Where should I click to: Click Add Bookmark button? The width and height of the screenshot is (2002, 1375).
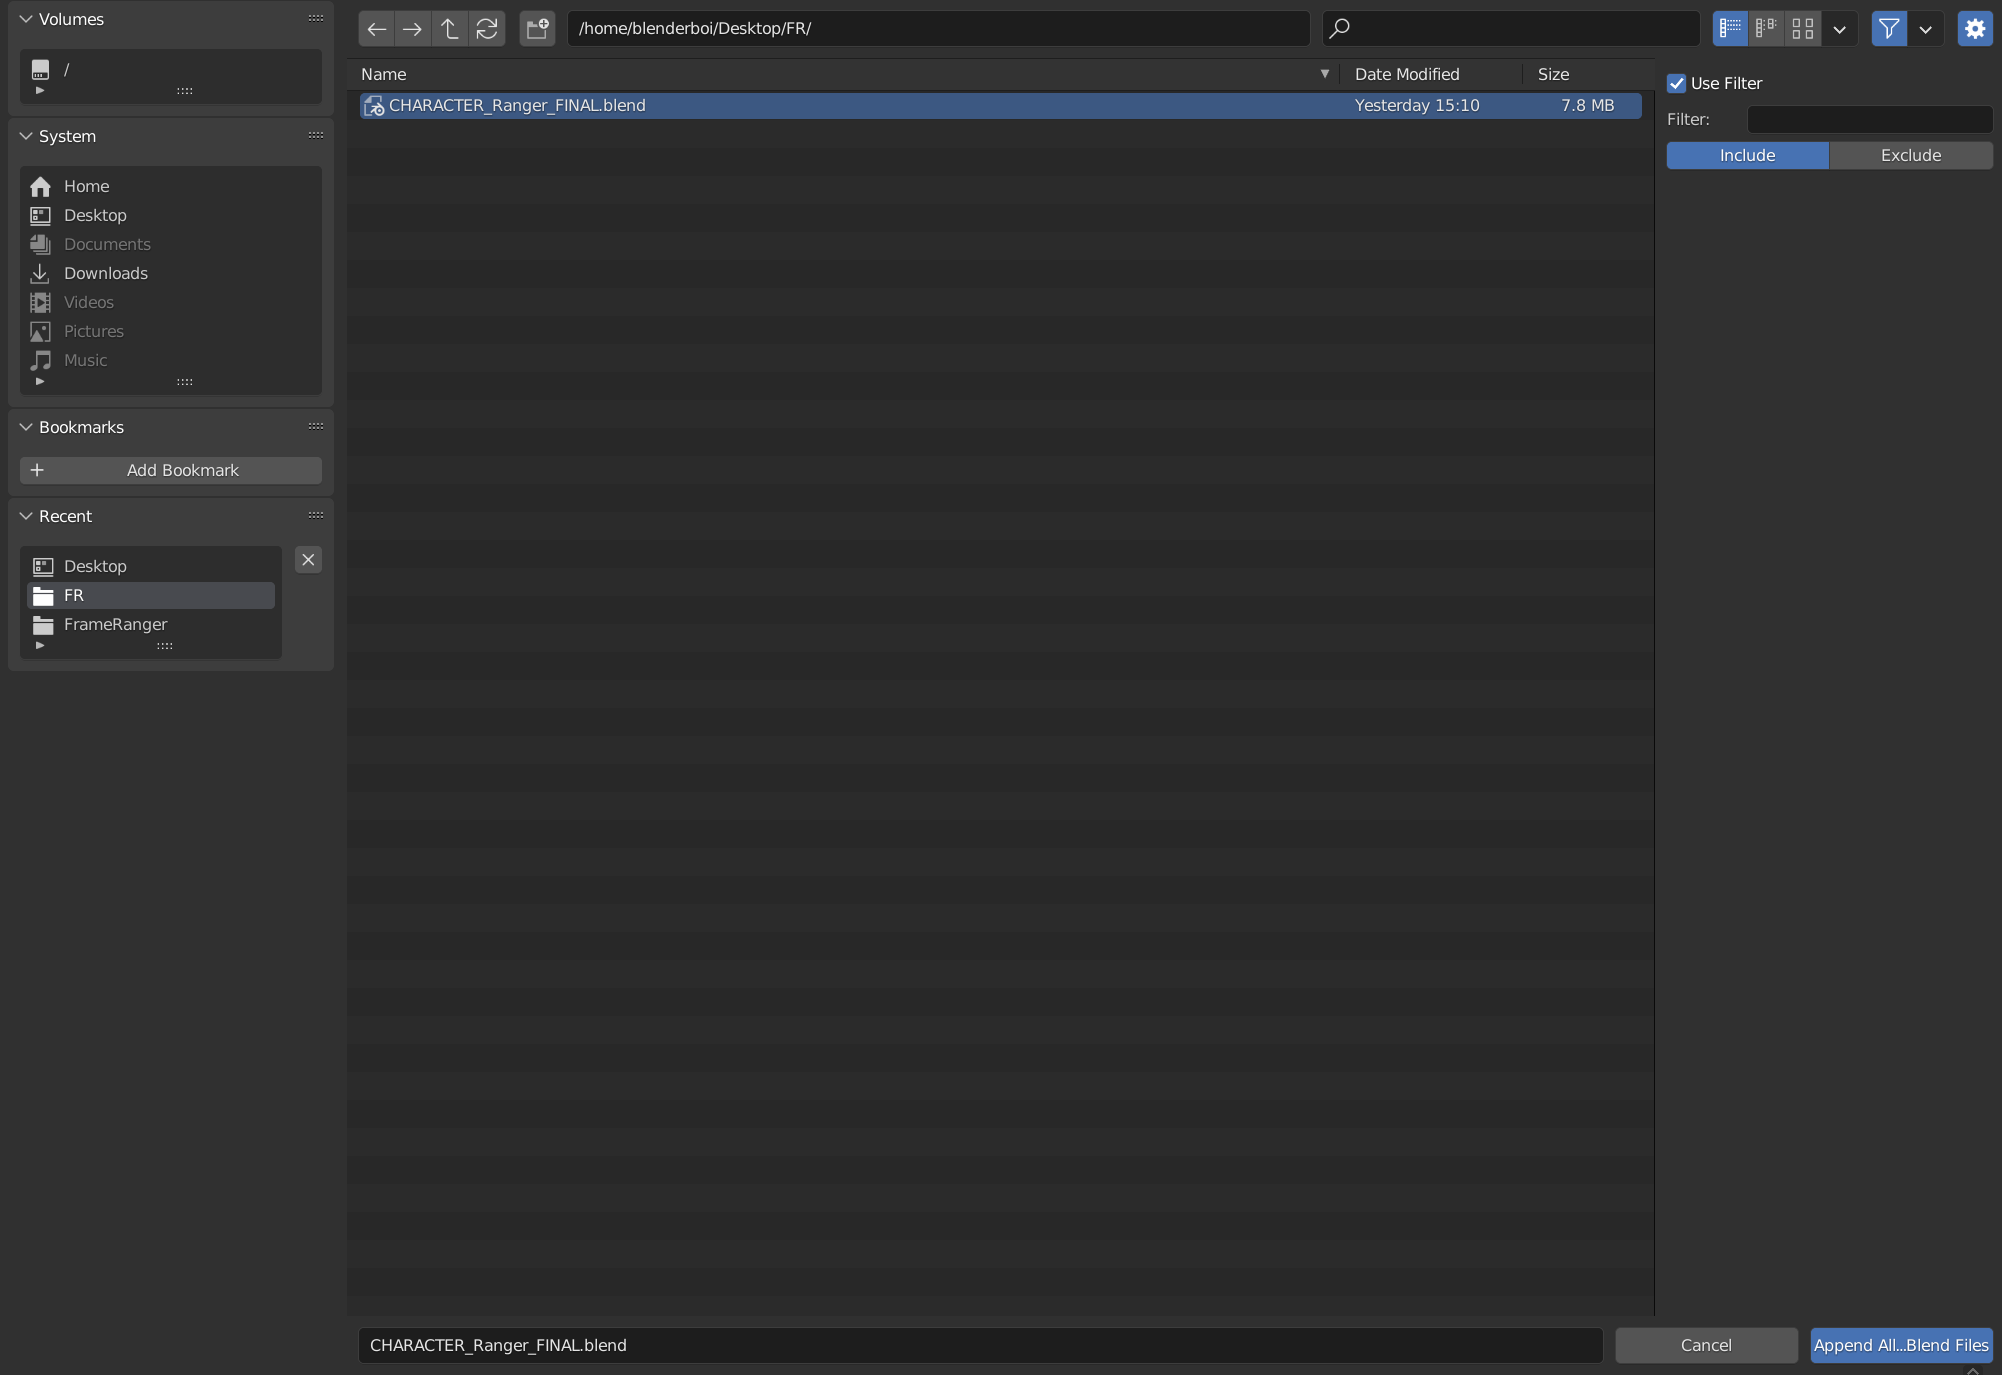click(171, 470)
